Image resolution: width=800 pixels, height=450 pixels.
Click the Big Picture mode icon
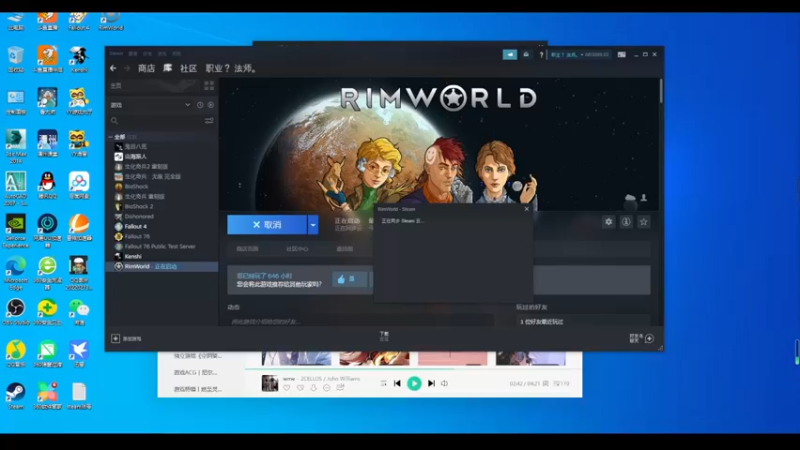621,55
